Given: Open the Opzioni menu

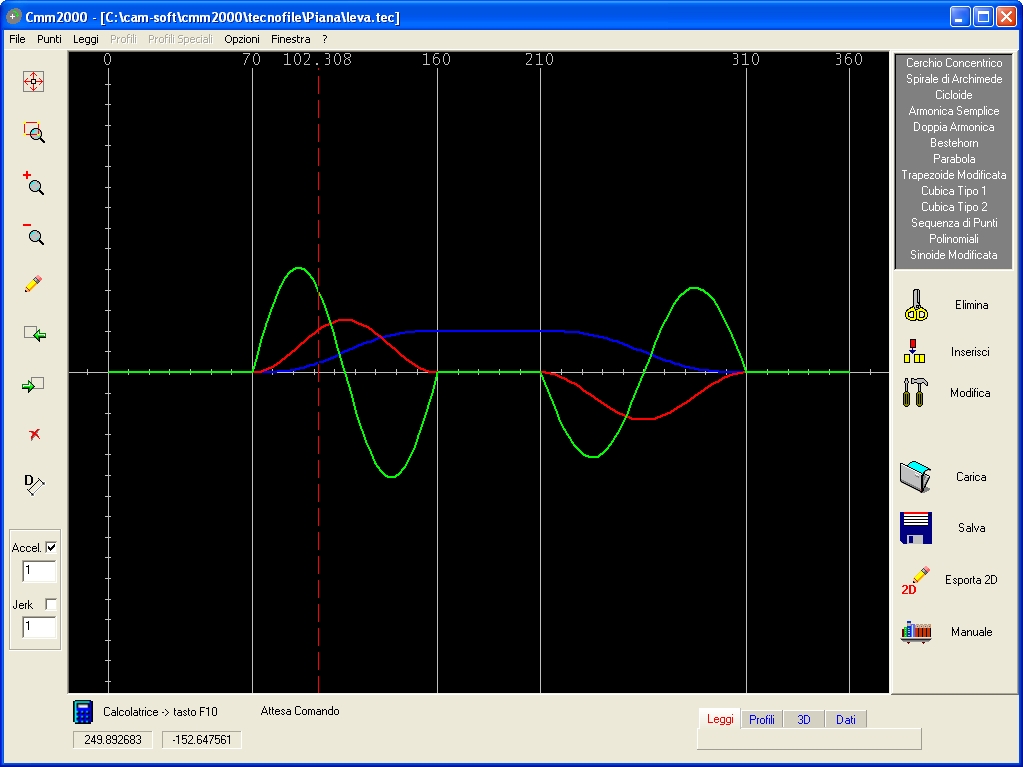Looking at the screenshot, I should tap(242, 39).
